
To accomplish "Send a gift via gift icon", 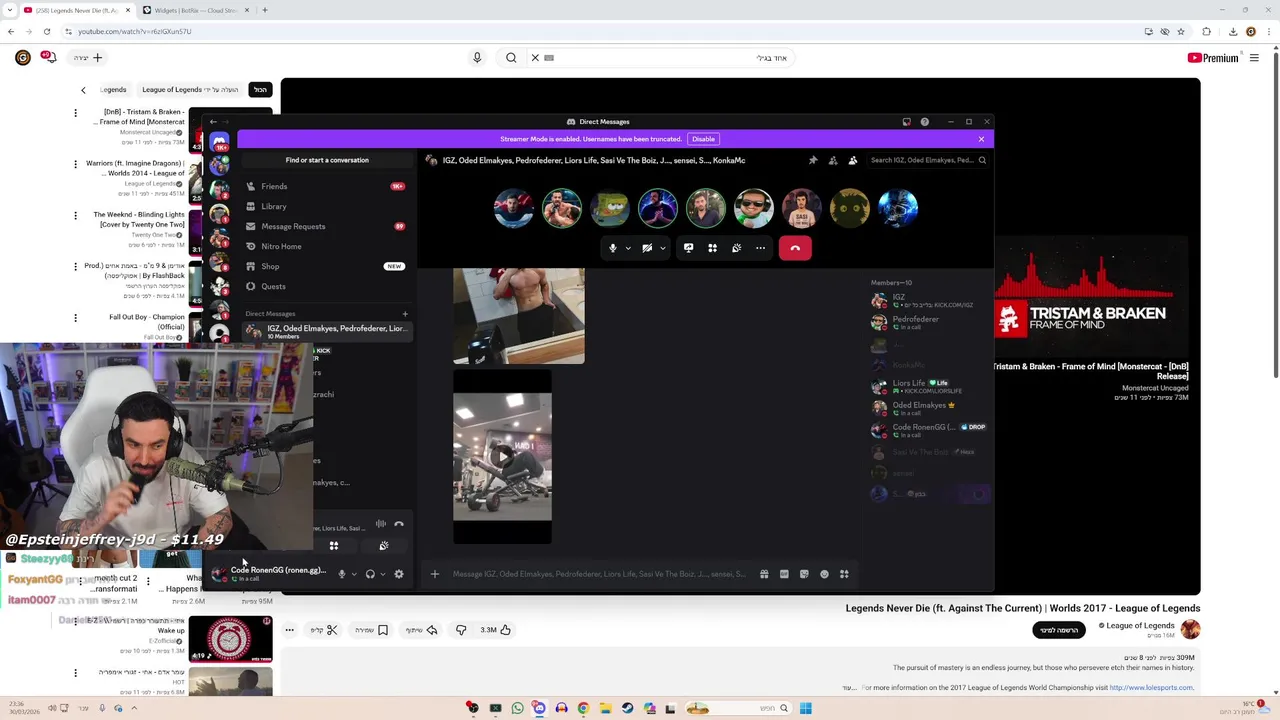I will click(x=764, y=574).
